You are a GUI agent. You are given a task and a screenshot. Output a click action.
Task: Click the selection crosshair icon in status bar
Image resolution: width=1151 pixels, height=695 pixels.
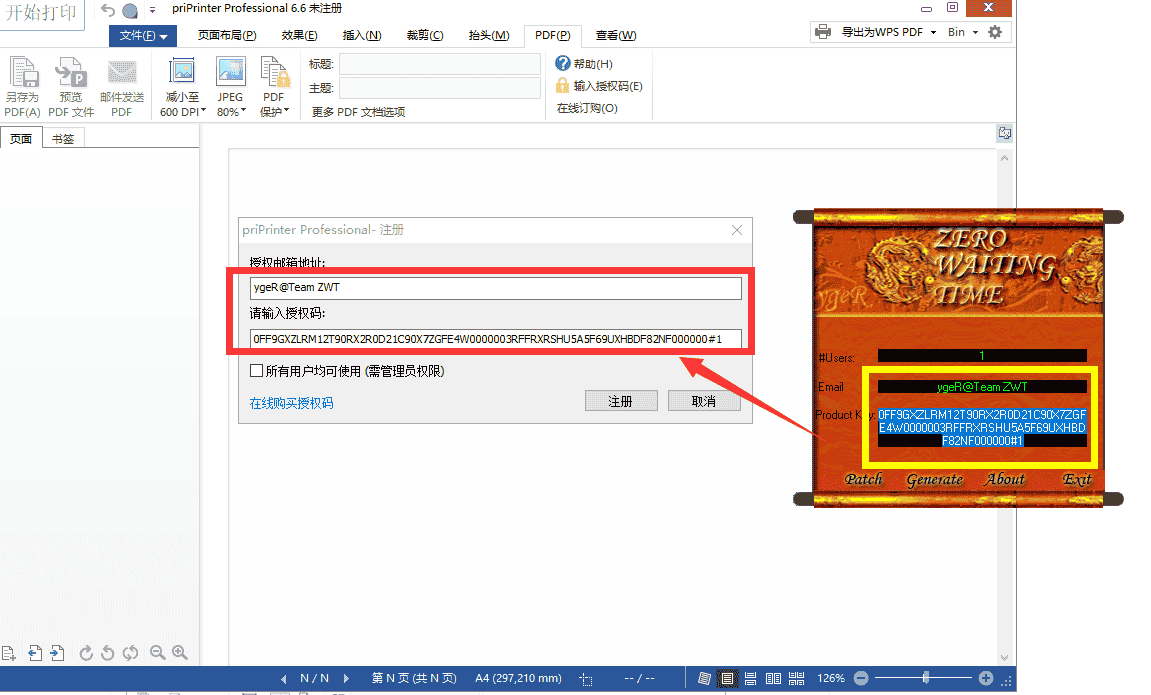pos(586,679)
